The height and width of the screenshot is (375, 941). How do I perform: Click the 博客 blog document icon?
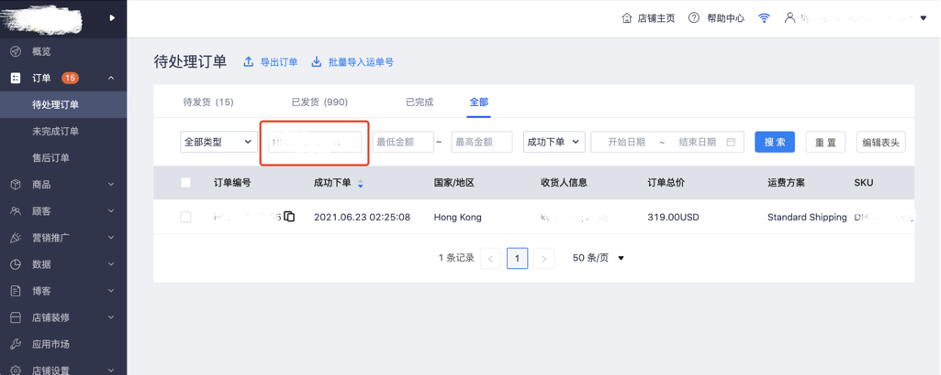pyautogui.click(x=16, y=291)
